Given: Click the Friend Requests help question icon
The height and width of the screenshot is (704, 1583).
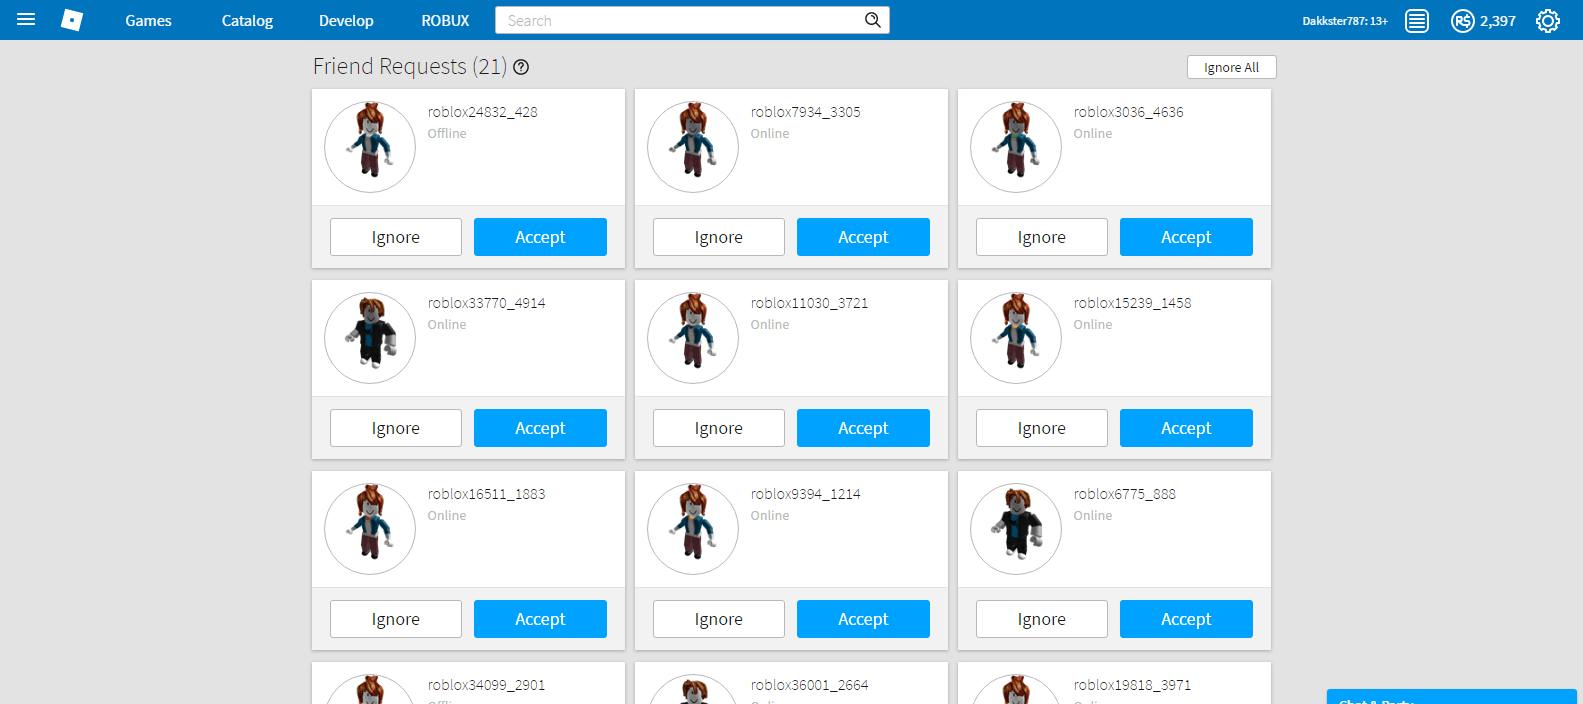Looking at the screenshot, I should [521, 67].
